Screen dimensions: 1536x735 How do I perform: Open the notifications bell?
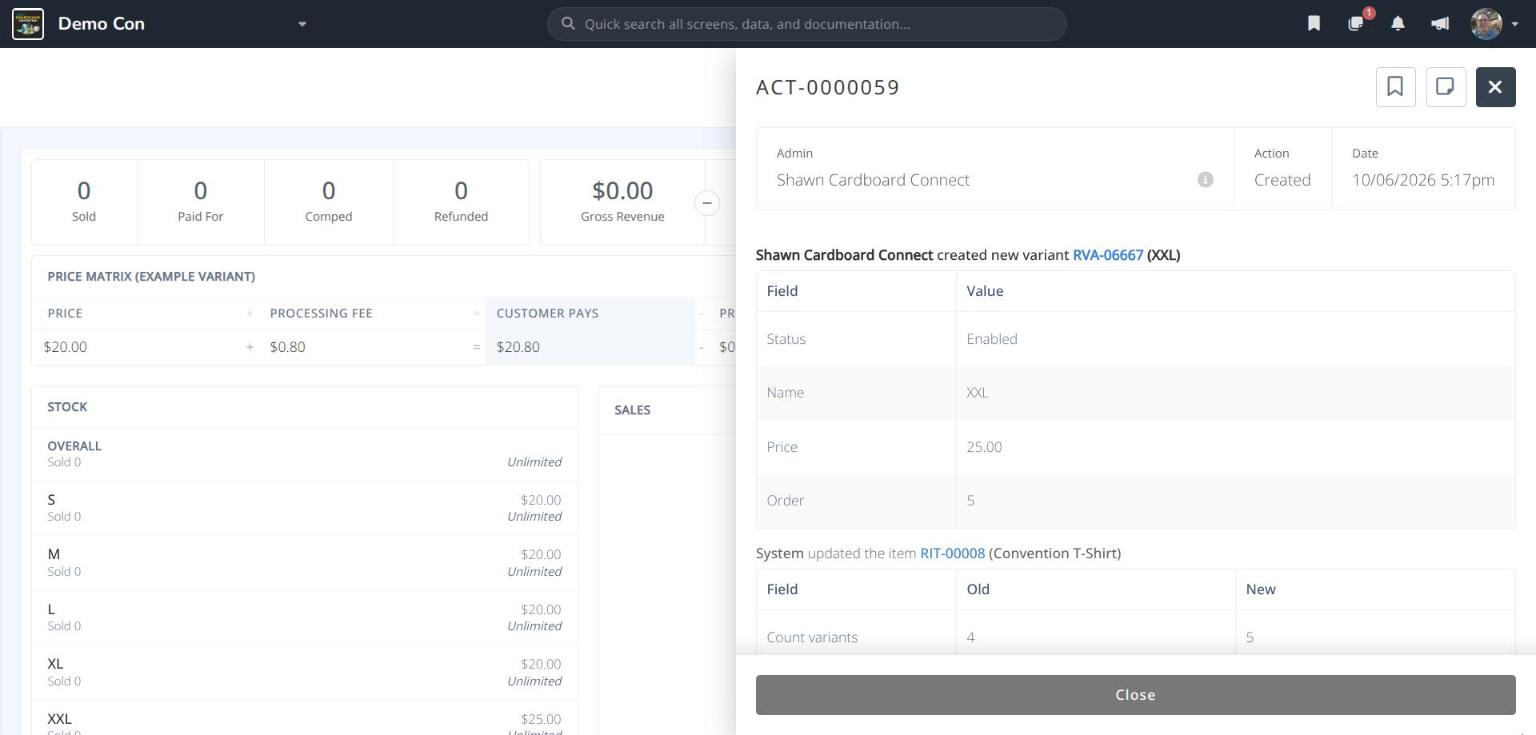pos(1398,24)
